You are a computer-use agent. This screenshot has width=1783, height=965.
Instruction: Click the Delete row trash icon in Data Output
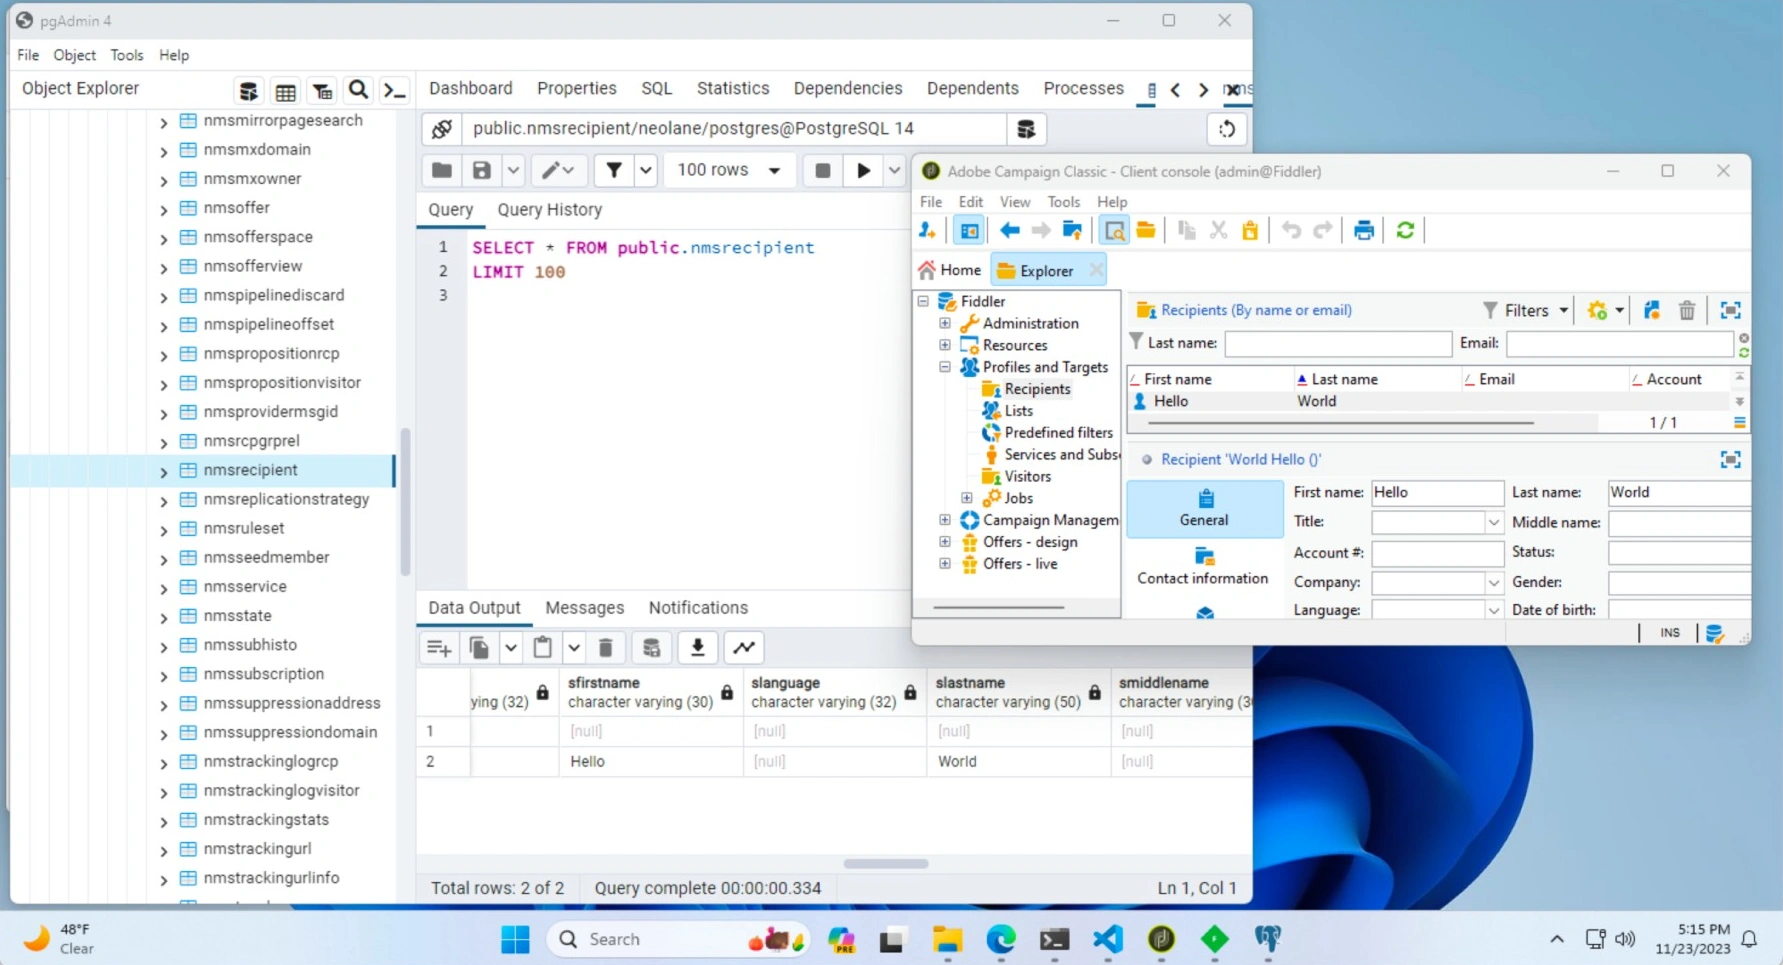[x=605, y=648]
